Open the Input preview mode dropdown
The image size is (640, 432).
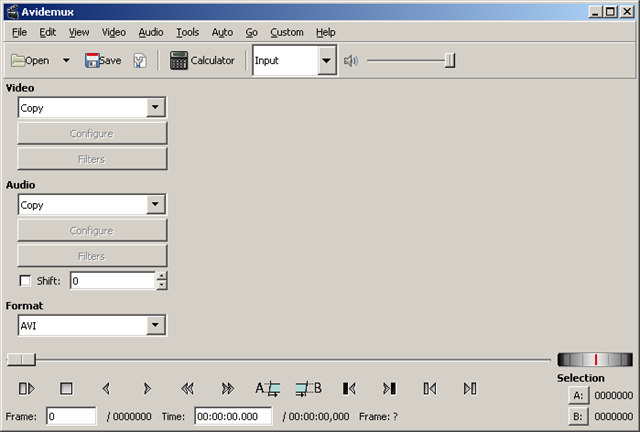coord(295,61)
